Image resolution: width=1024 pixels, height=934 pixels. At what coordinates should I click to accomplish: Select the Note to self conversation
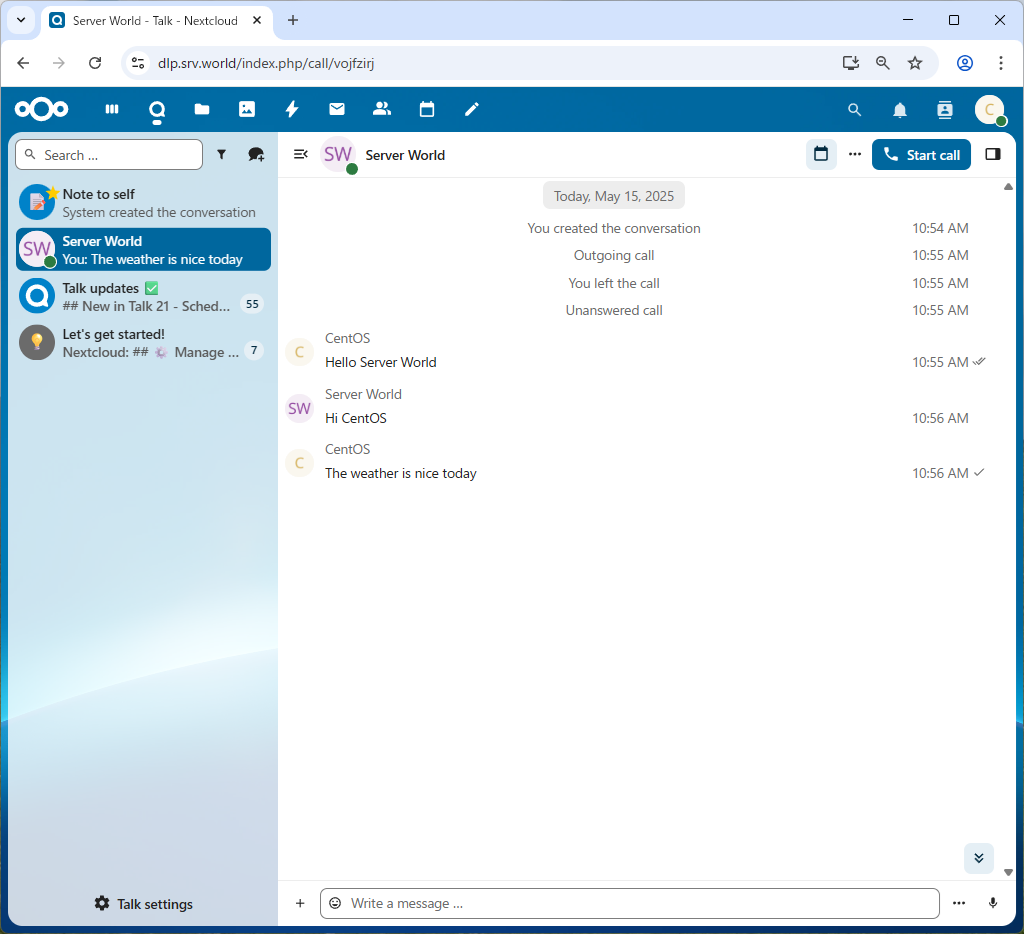[143, 203]
